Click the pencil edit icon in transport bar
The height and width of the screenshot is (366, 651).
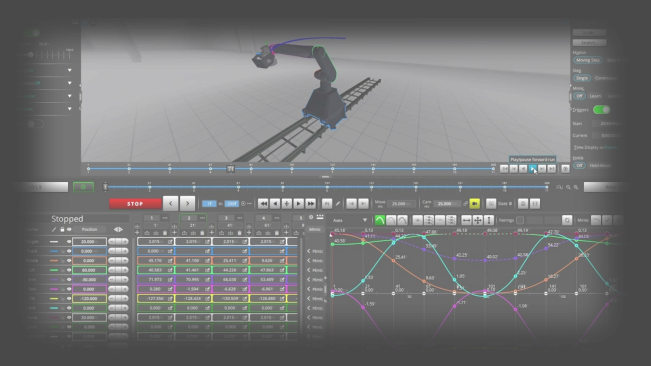tap(338, 204)
